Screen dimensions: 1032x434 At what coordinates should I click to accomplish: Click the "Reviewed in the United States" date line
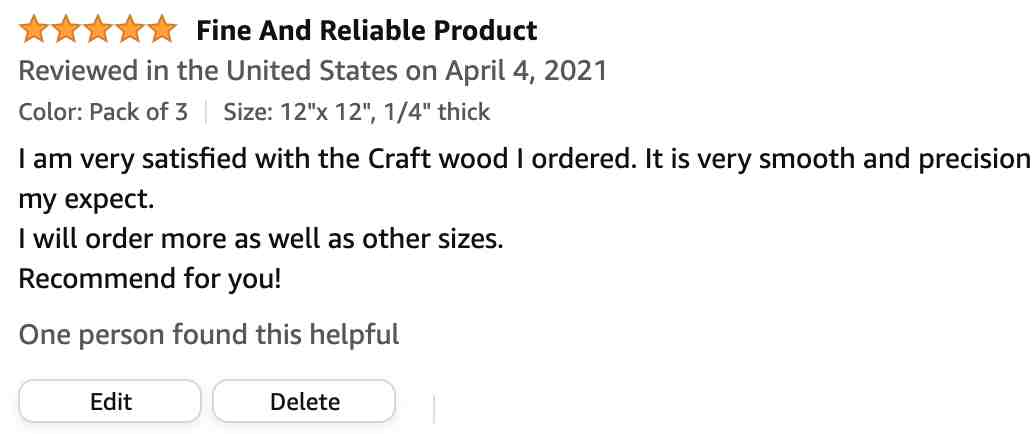click(313, 70)
